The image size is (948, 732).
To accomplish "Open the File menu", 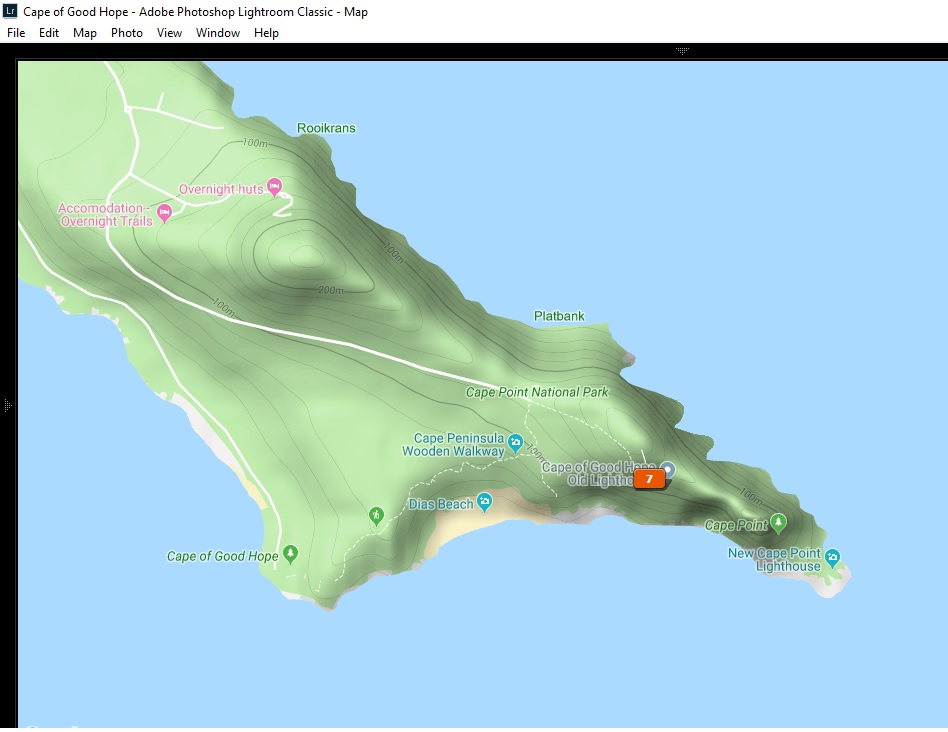I will click(x=16, y=33).
